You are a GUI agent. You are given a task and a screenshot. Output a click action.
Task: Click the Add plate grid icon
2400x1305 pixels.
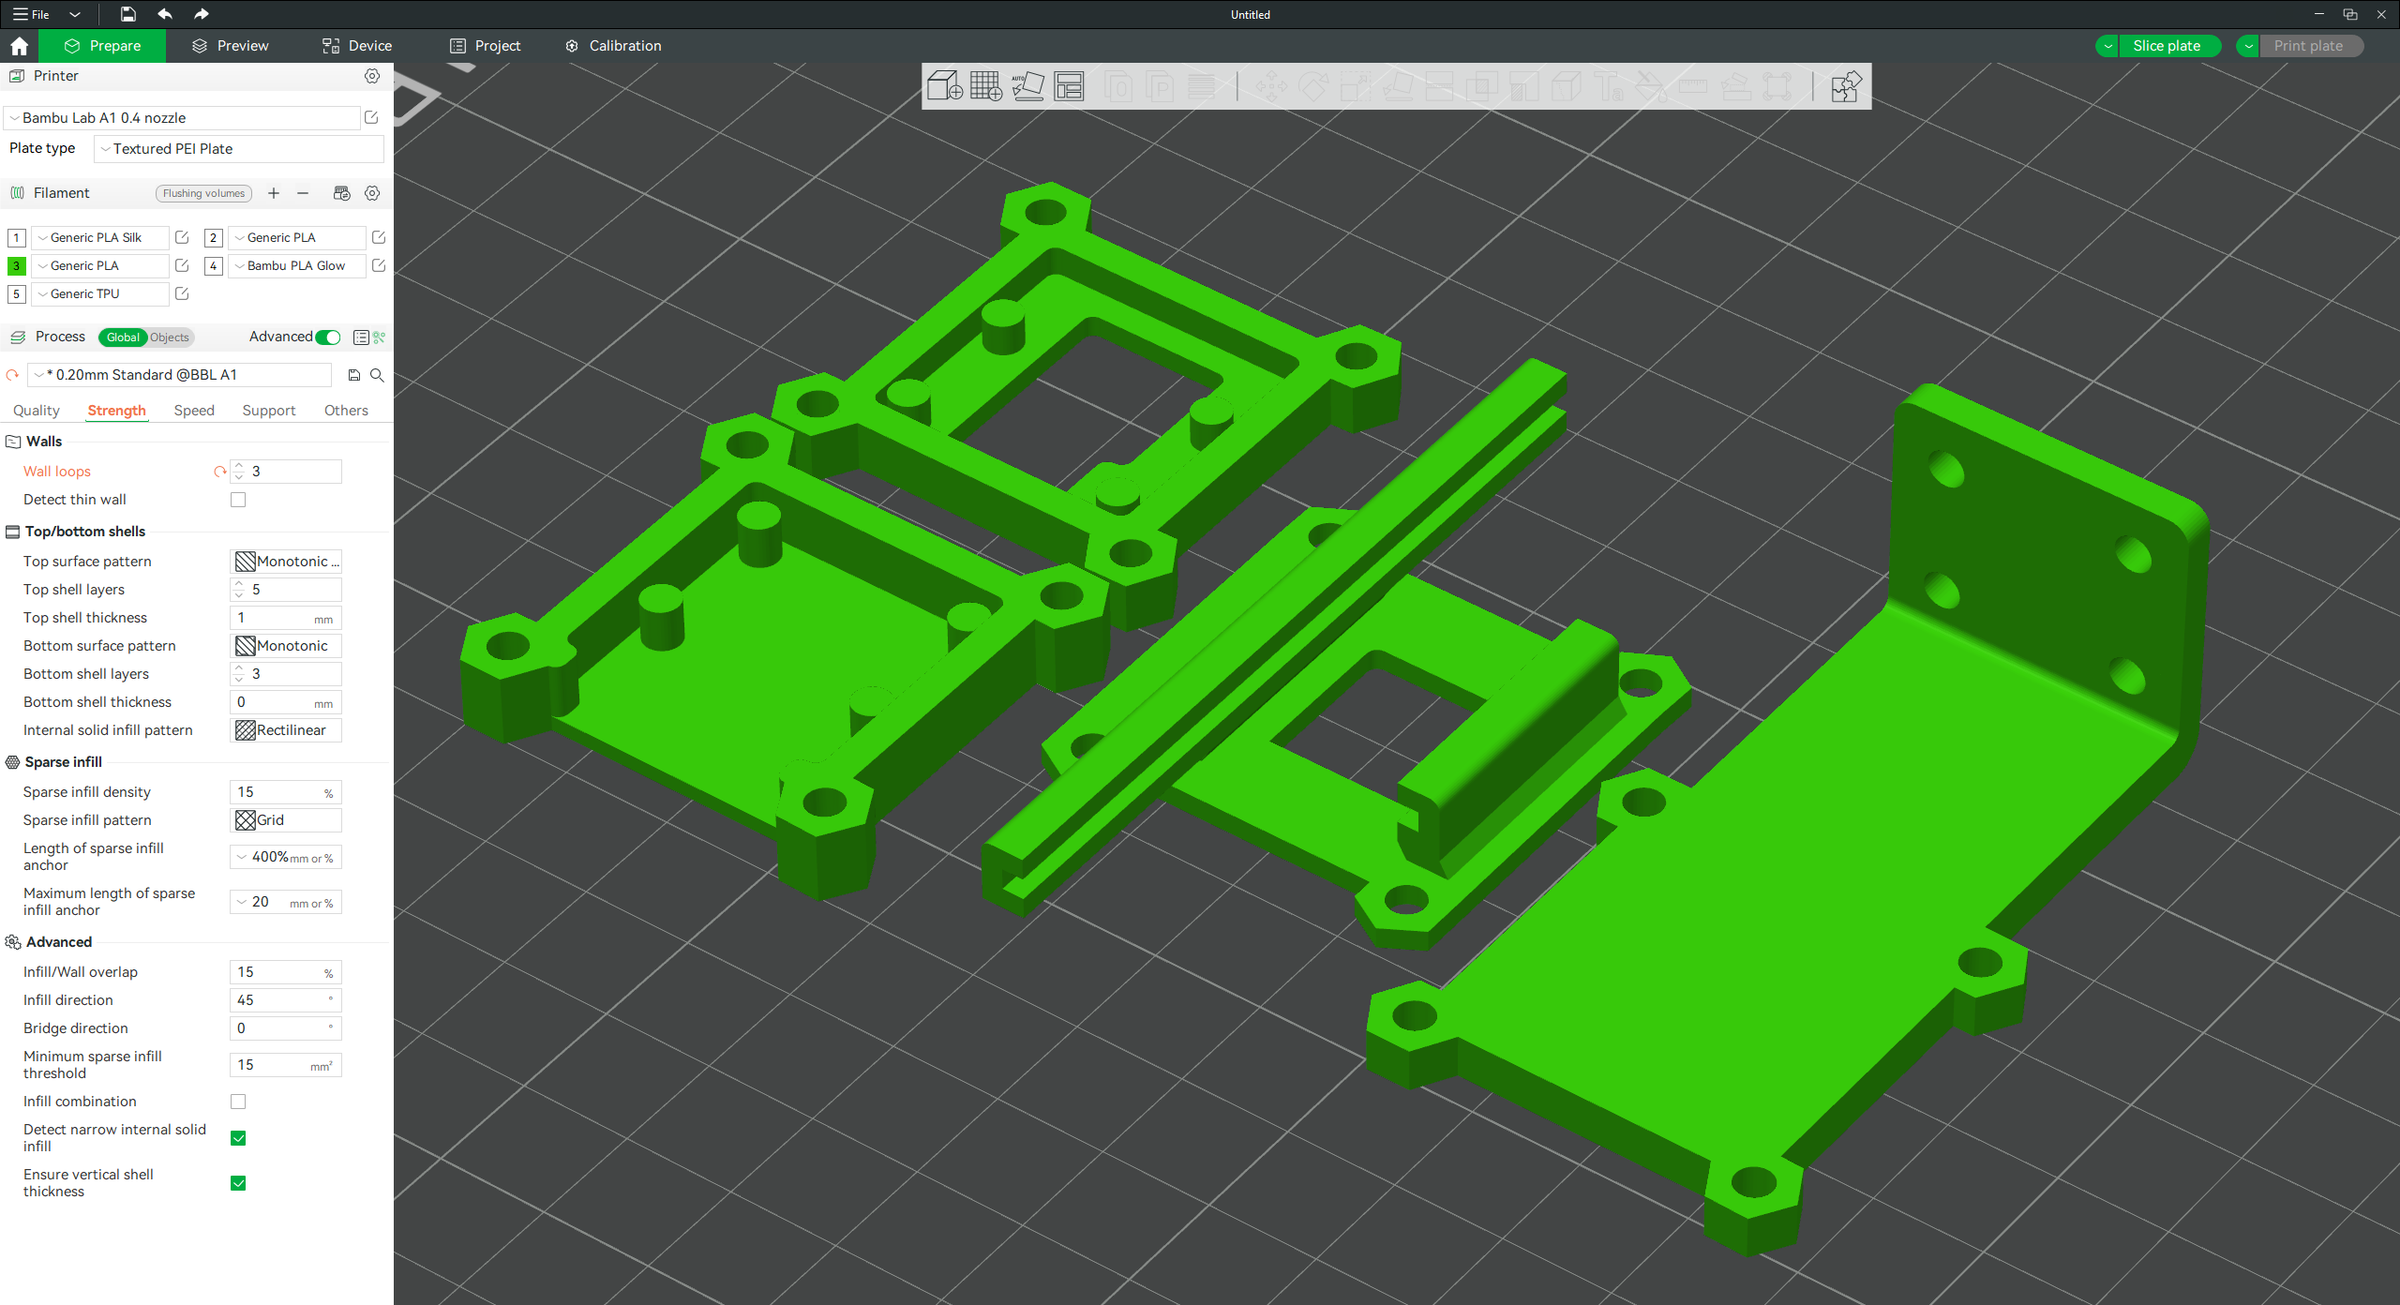(986, 86)
